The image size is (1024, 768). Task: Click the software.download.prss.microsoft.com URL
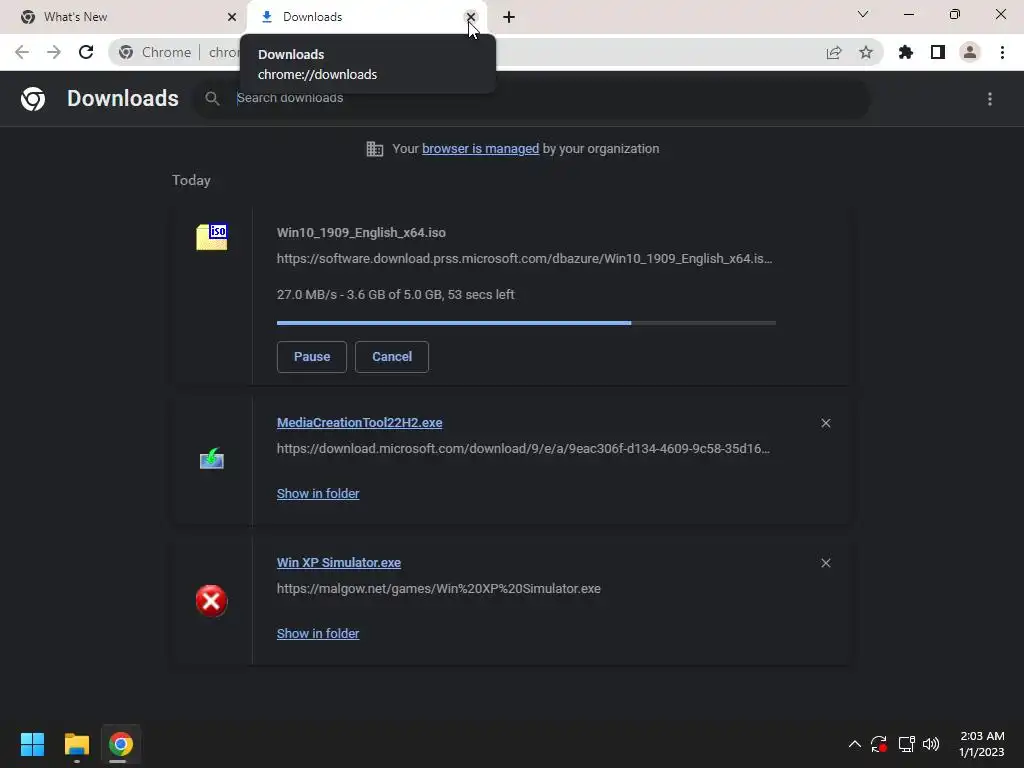(x=524, y=259)
